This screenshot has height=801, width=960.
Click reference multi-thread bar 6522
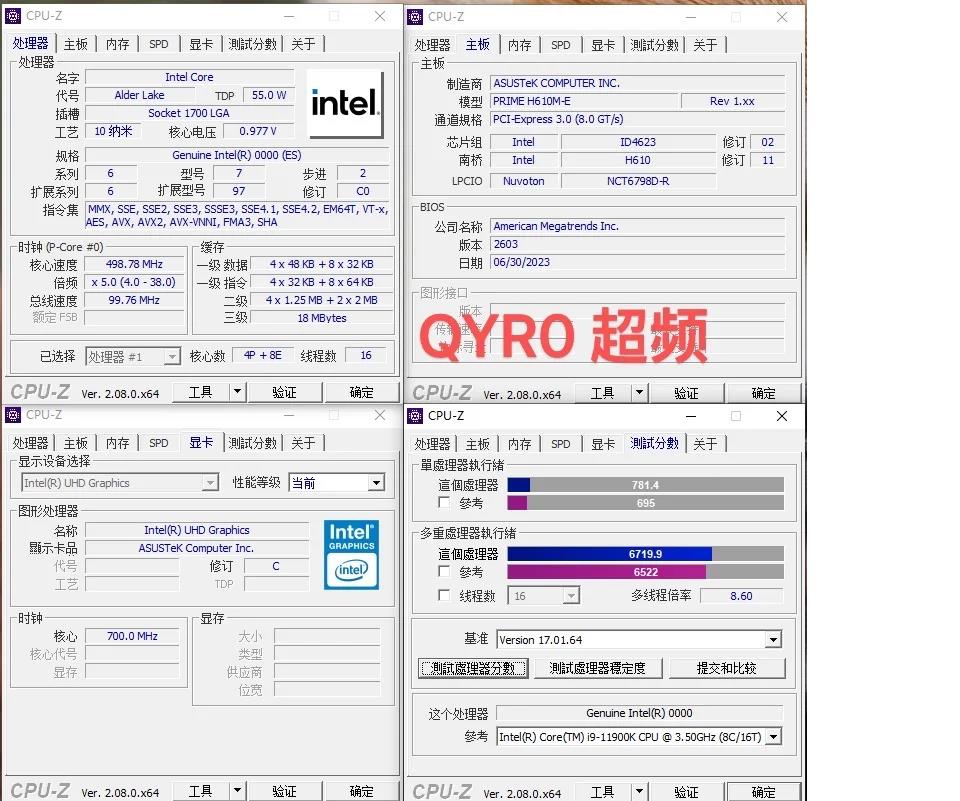click(x=645, y=572)
